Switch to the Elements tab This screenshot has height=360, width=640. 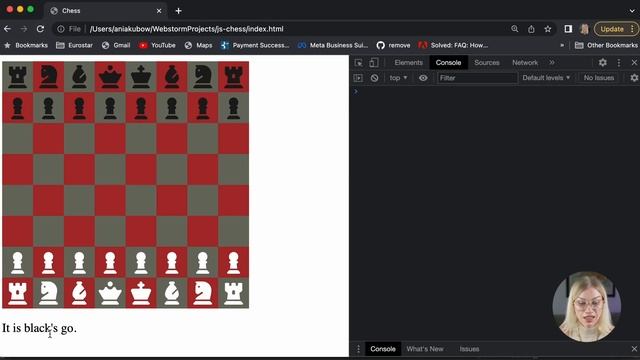pos(408,62)
